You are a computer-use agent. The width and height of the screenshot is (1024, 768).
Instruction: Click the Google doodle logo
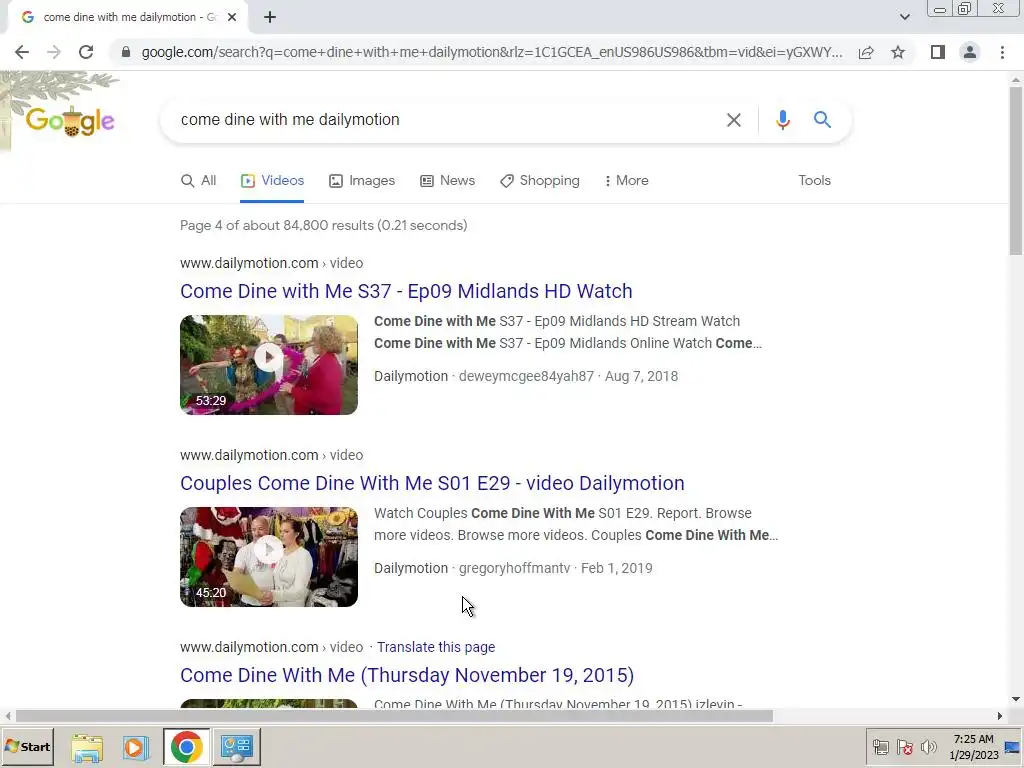[70, 121]
